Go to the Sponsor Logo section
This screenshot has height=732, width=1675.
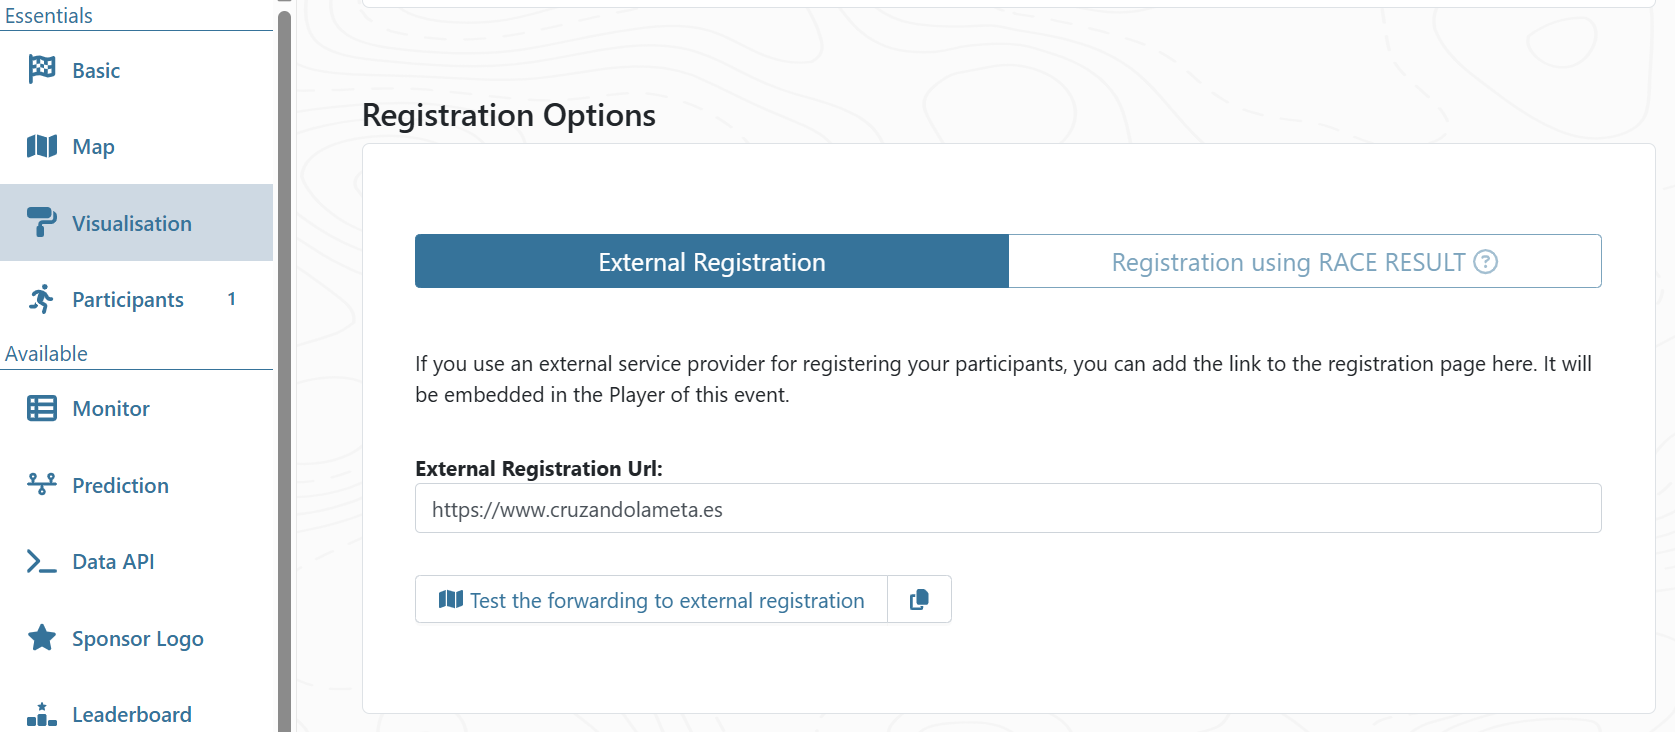pos(138,639)
